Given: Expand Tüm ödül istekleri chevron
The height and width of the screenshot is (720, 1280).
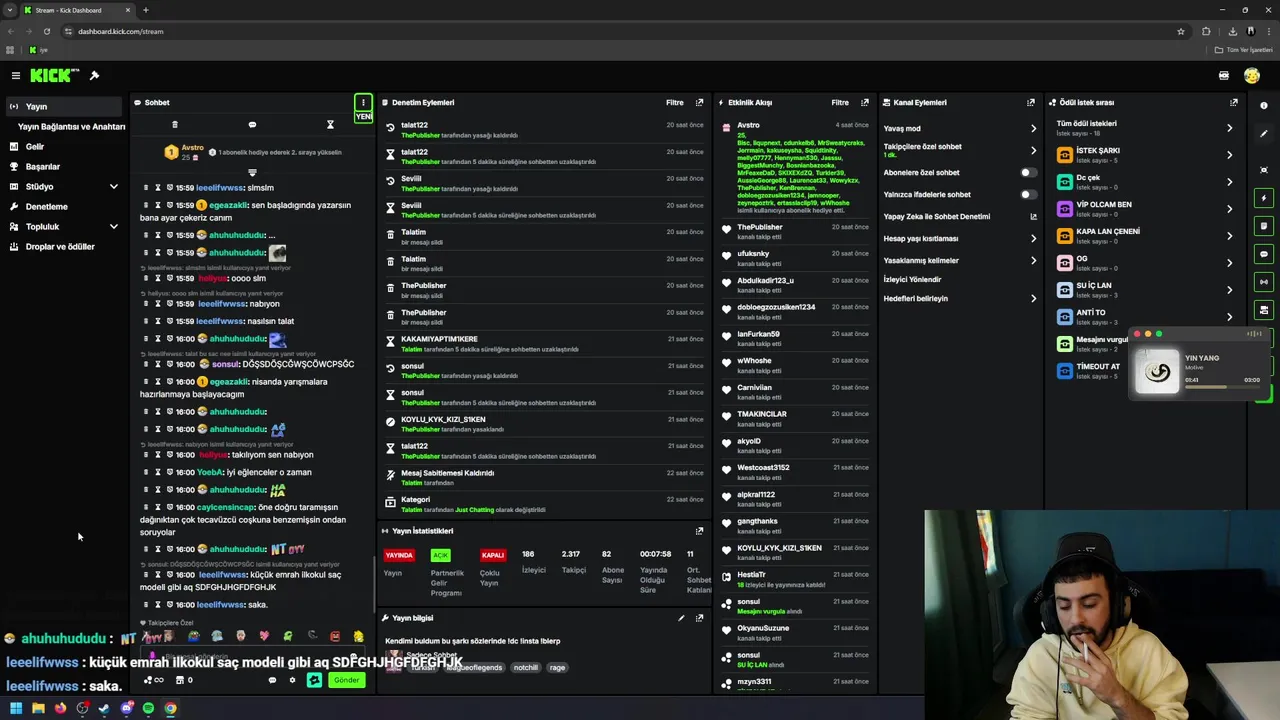Looking at the screenshot, I should pyautogui.click(x=1229, y=128).
